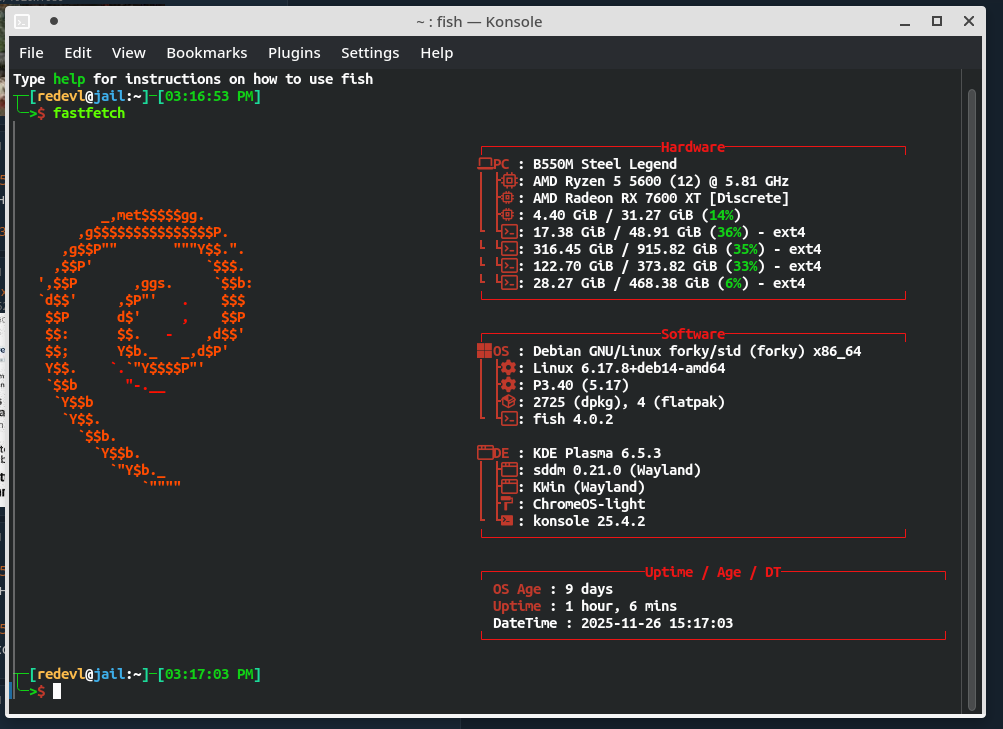Image resolution: width=1003 pixels, height=729 pixels.
Task: Click the first prompt timestamp 03:16:53 PM
Action: coord(209,97)
